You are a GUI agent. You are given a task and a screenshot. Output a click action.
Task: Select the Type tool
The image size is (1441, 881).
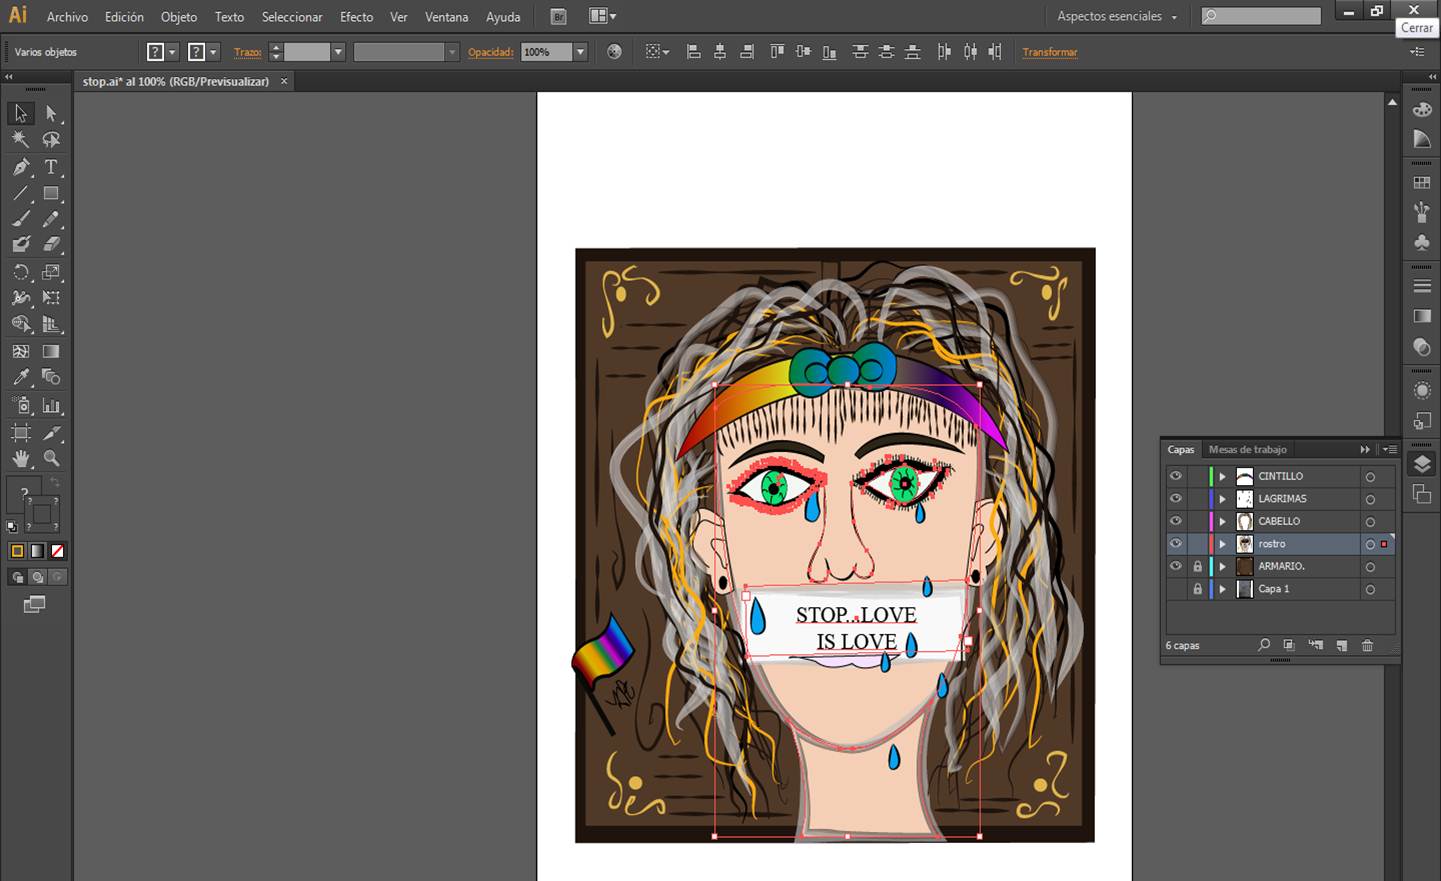51,167
